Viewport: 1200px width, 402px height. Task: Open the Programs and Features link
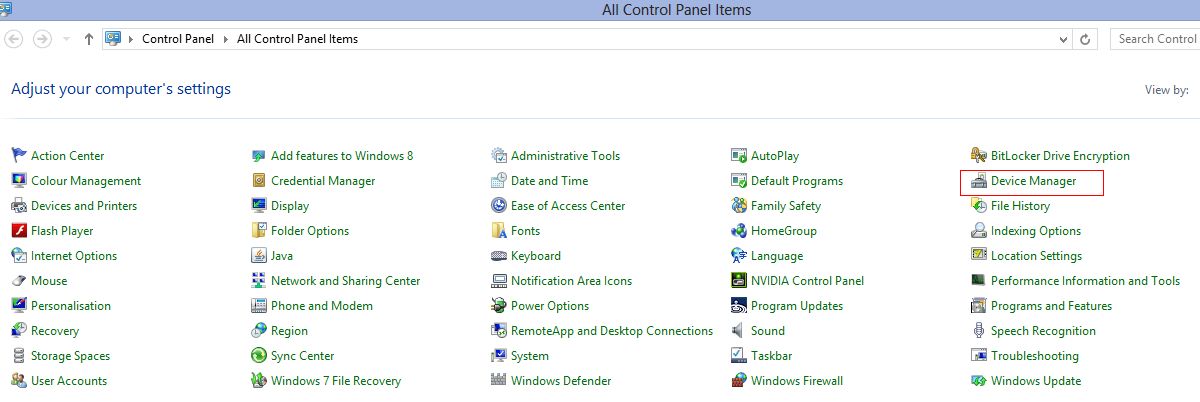coord(1051,306)
